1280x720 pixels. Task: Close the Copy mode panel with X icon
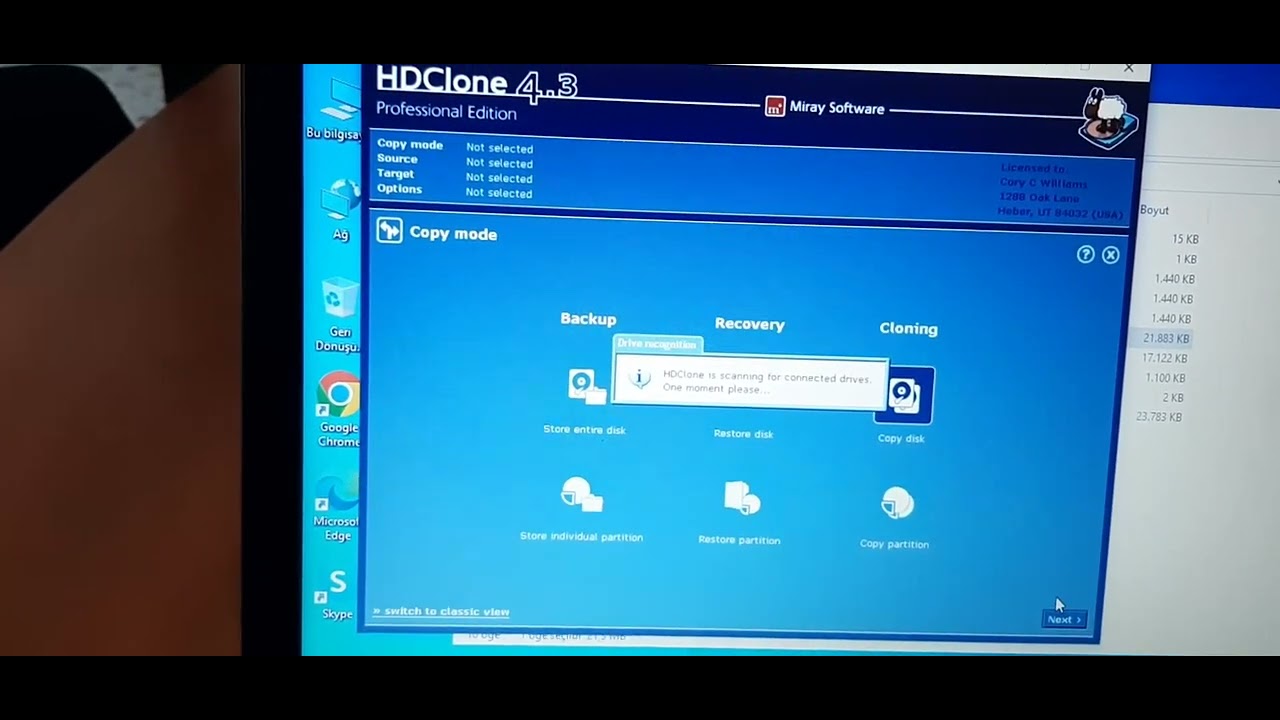pyautogui.click(x=1110, y=255)
